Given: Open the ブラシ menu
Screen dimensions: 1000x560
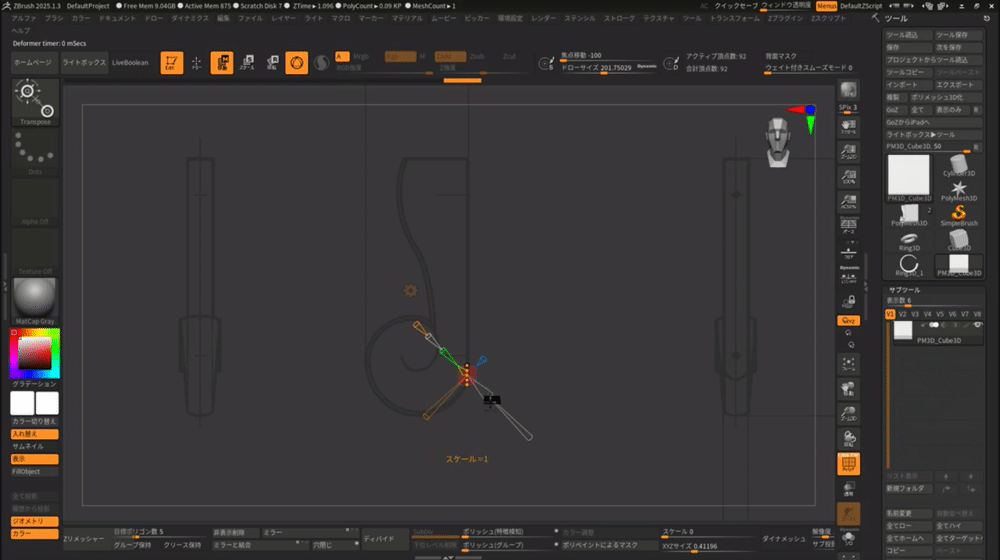Looking at the screenshot, I should tap(54, 19).
